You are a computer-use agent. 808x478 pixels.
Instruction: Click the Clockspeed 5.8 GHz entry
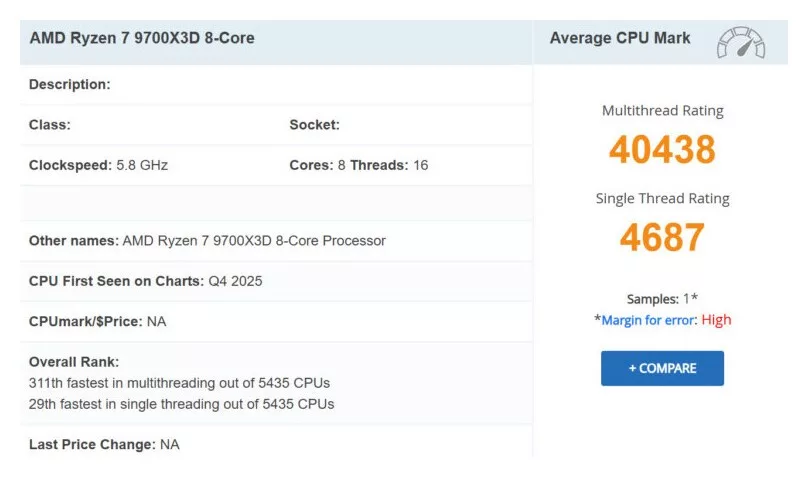(x=98, y=165)
